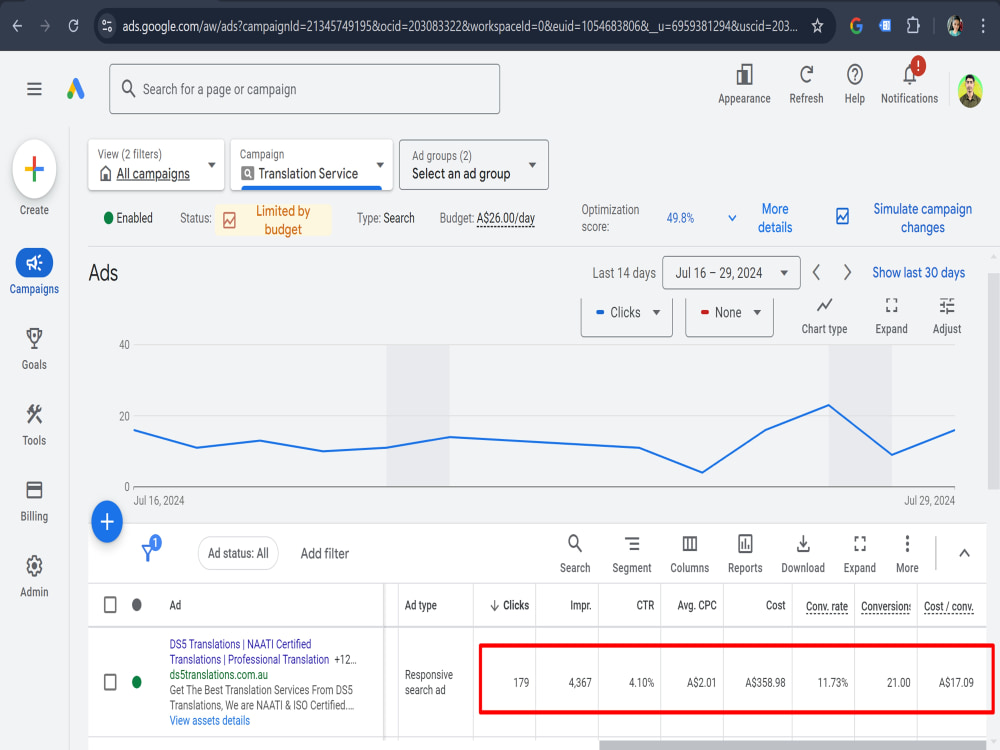Open the Goals trophy icon
Image resolution: width=1000 pixels, height=750 pixels.
pos(34,338)
